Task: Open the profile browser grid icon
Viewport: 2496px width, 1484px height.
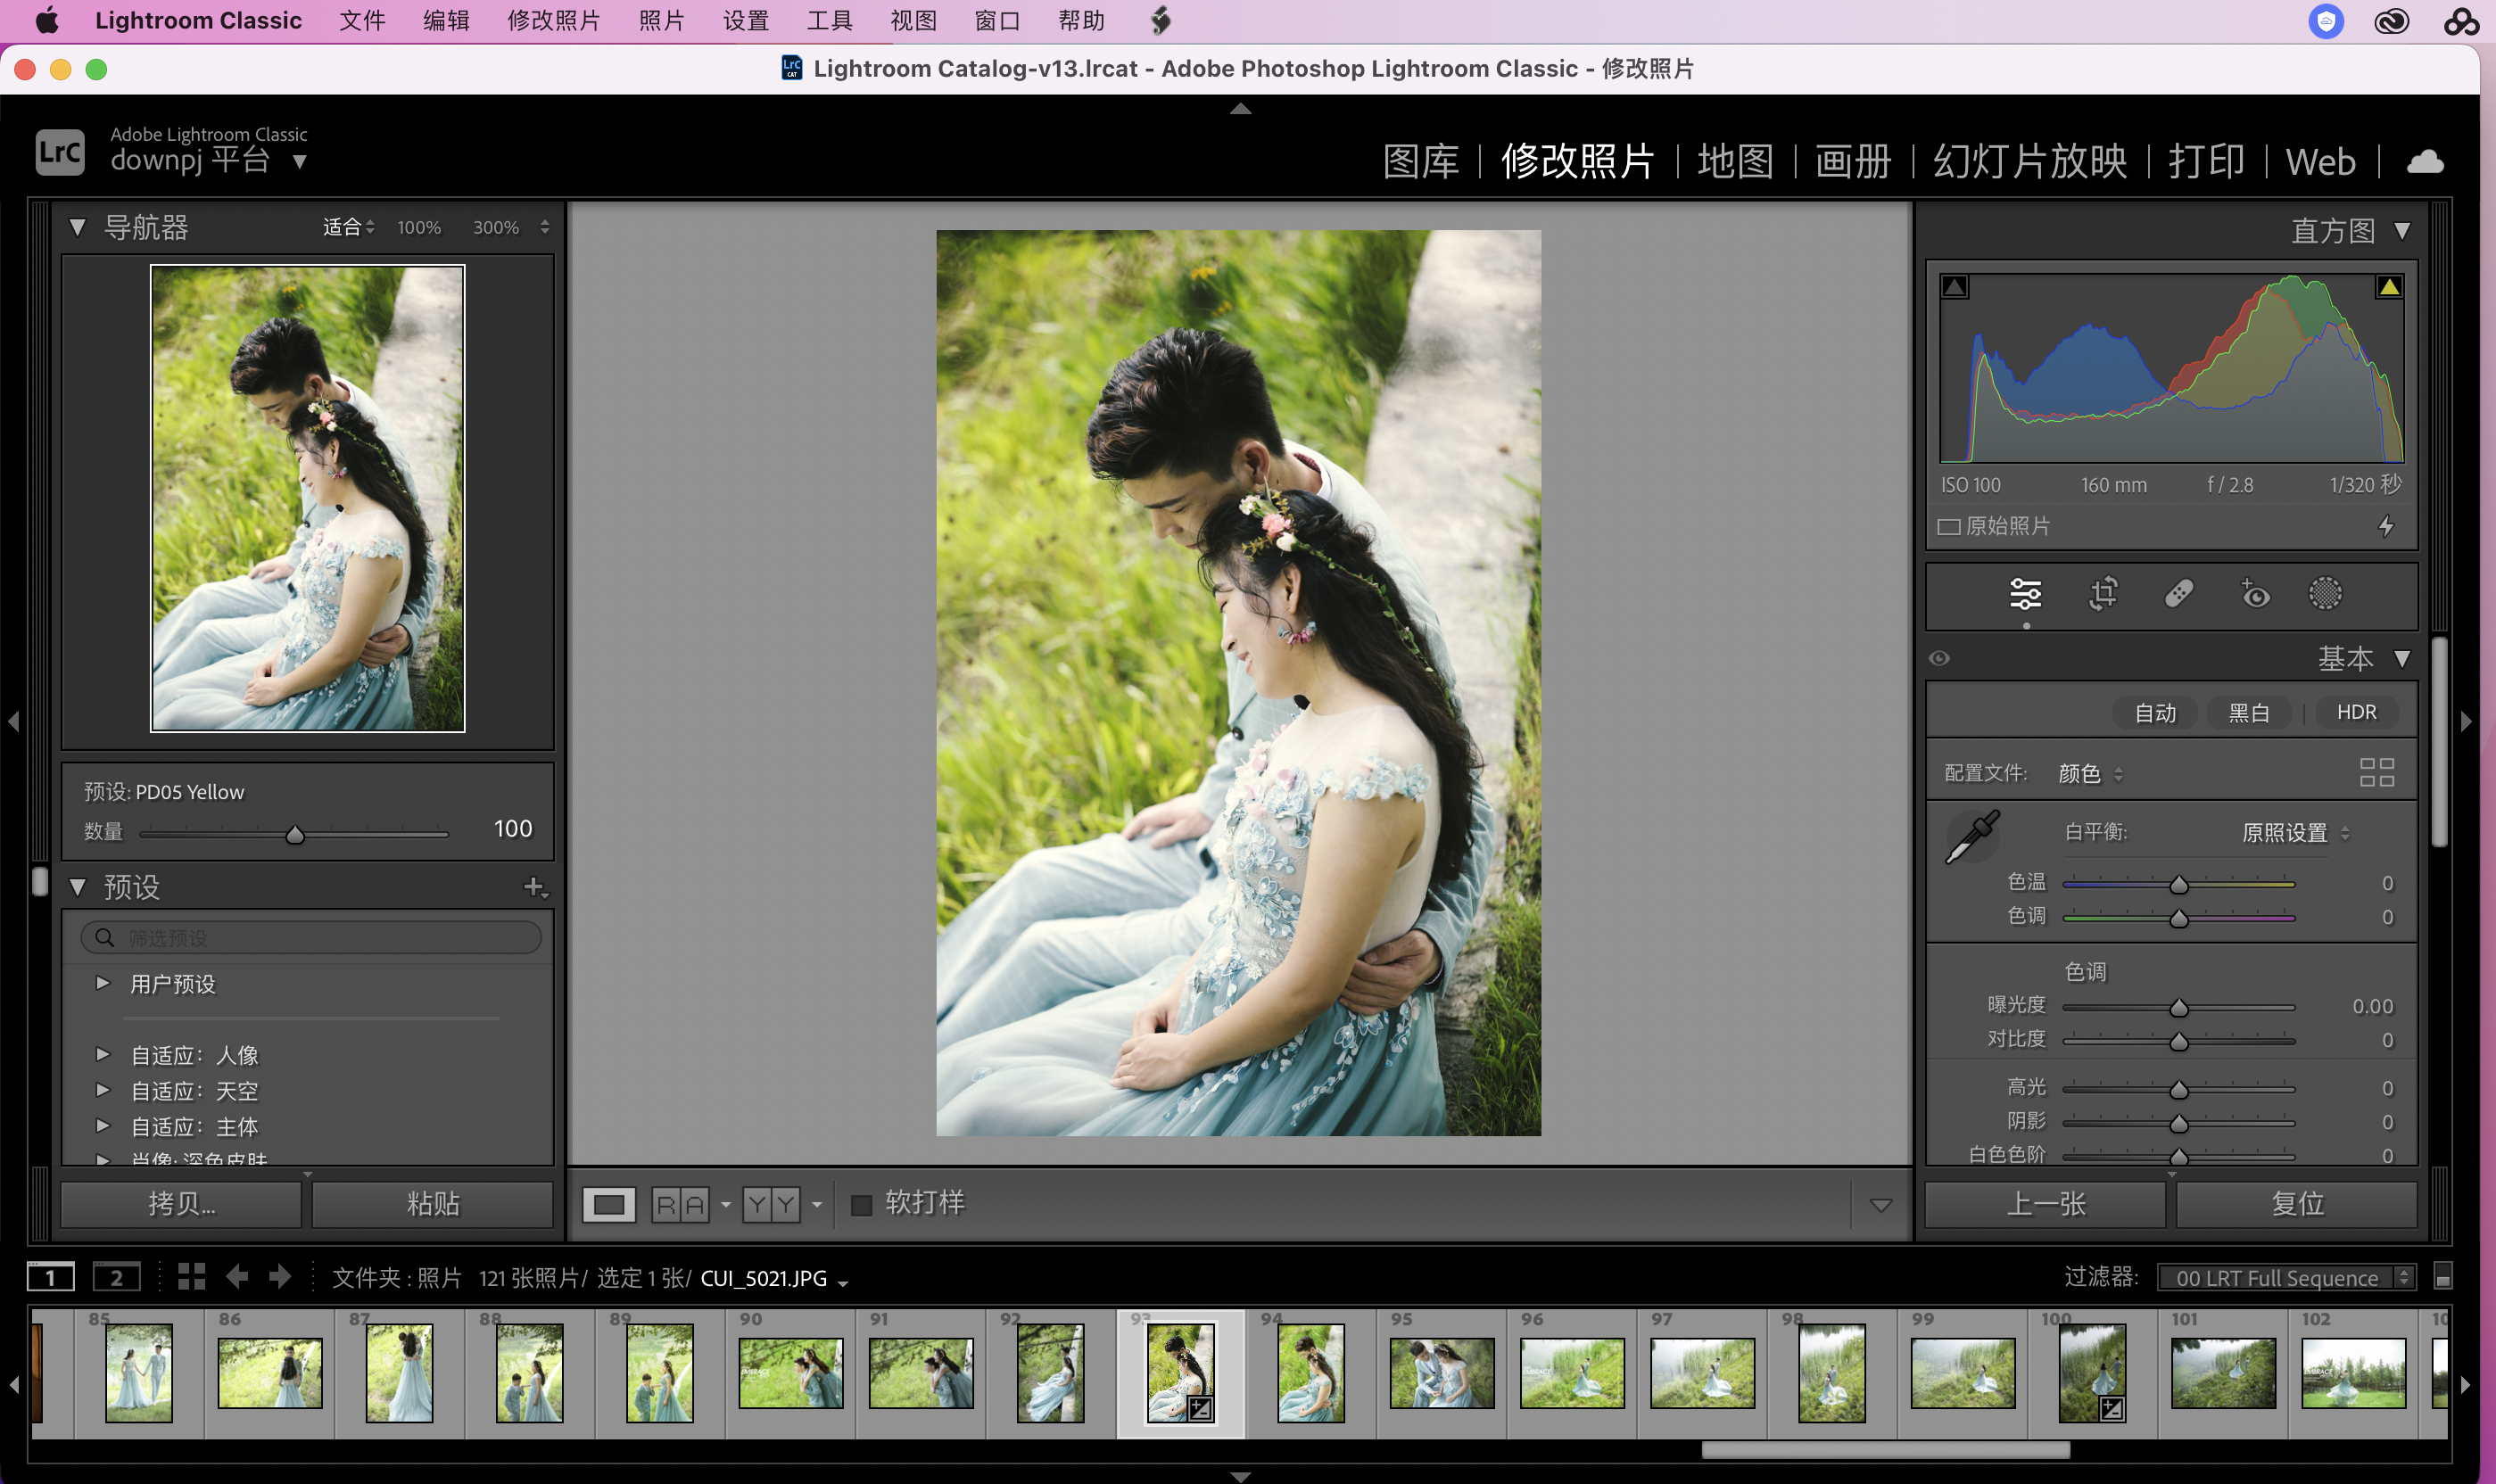Action: (x=2376, y=773)
